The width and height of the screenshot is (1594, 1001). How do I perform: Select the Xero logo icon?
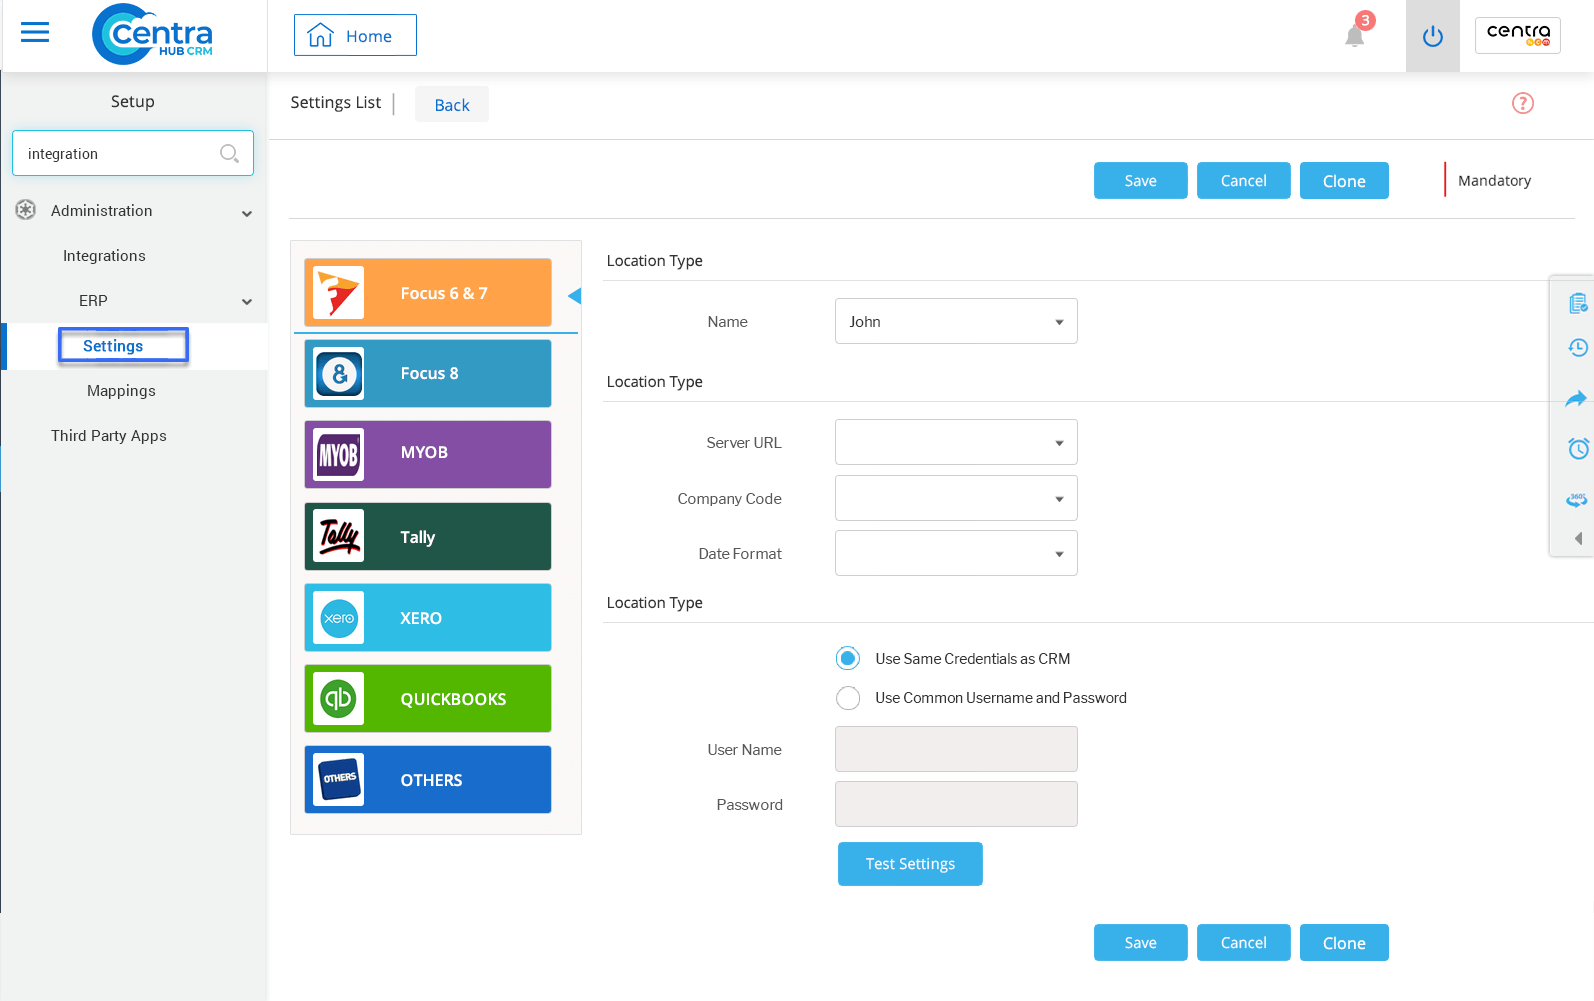[x=339, y=618]
